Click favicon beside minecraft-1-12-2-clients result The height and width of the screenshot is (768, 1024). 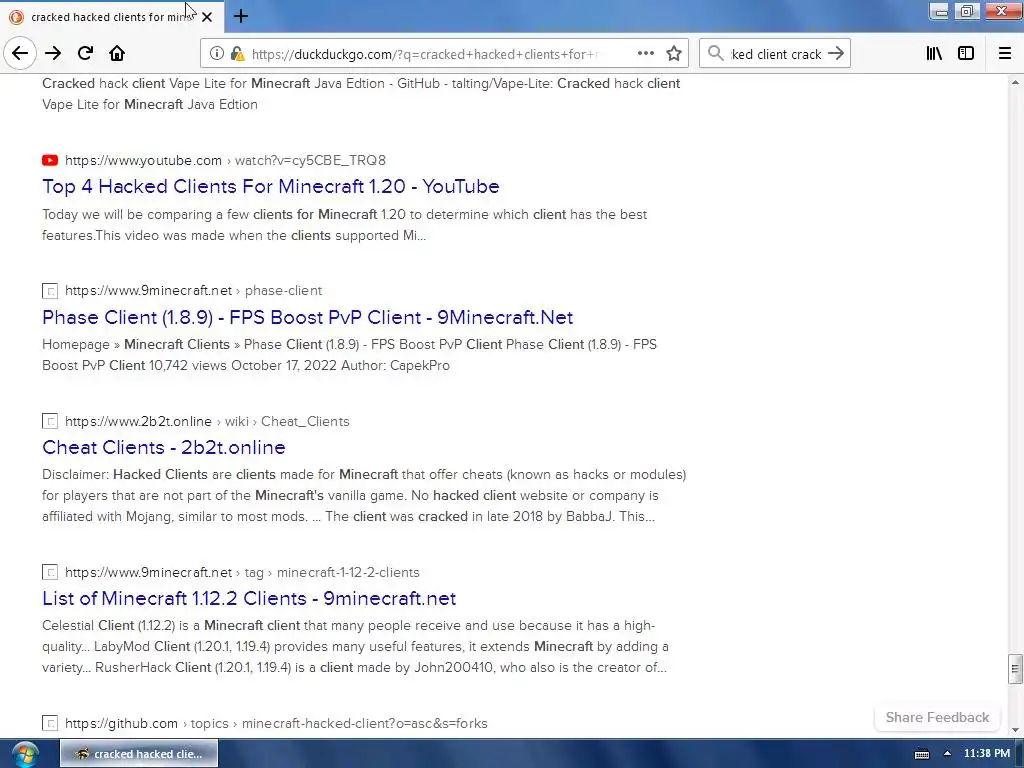click(x=50, y=572)
